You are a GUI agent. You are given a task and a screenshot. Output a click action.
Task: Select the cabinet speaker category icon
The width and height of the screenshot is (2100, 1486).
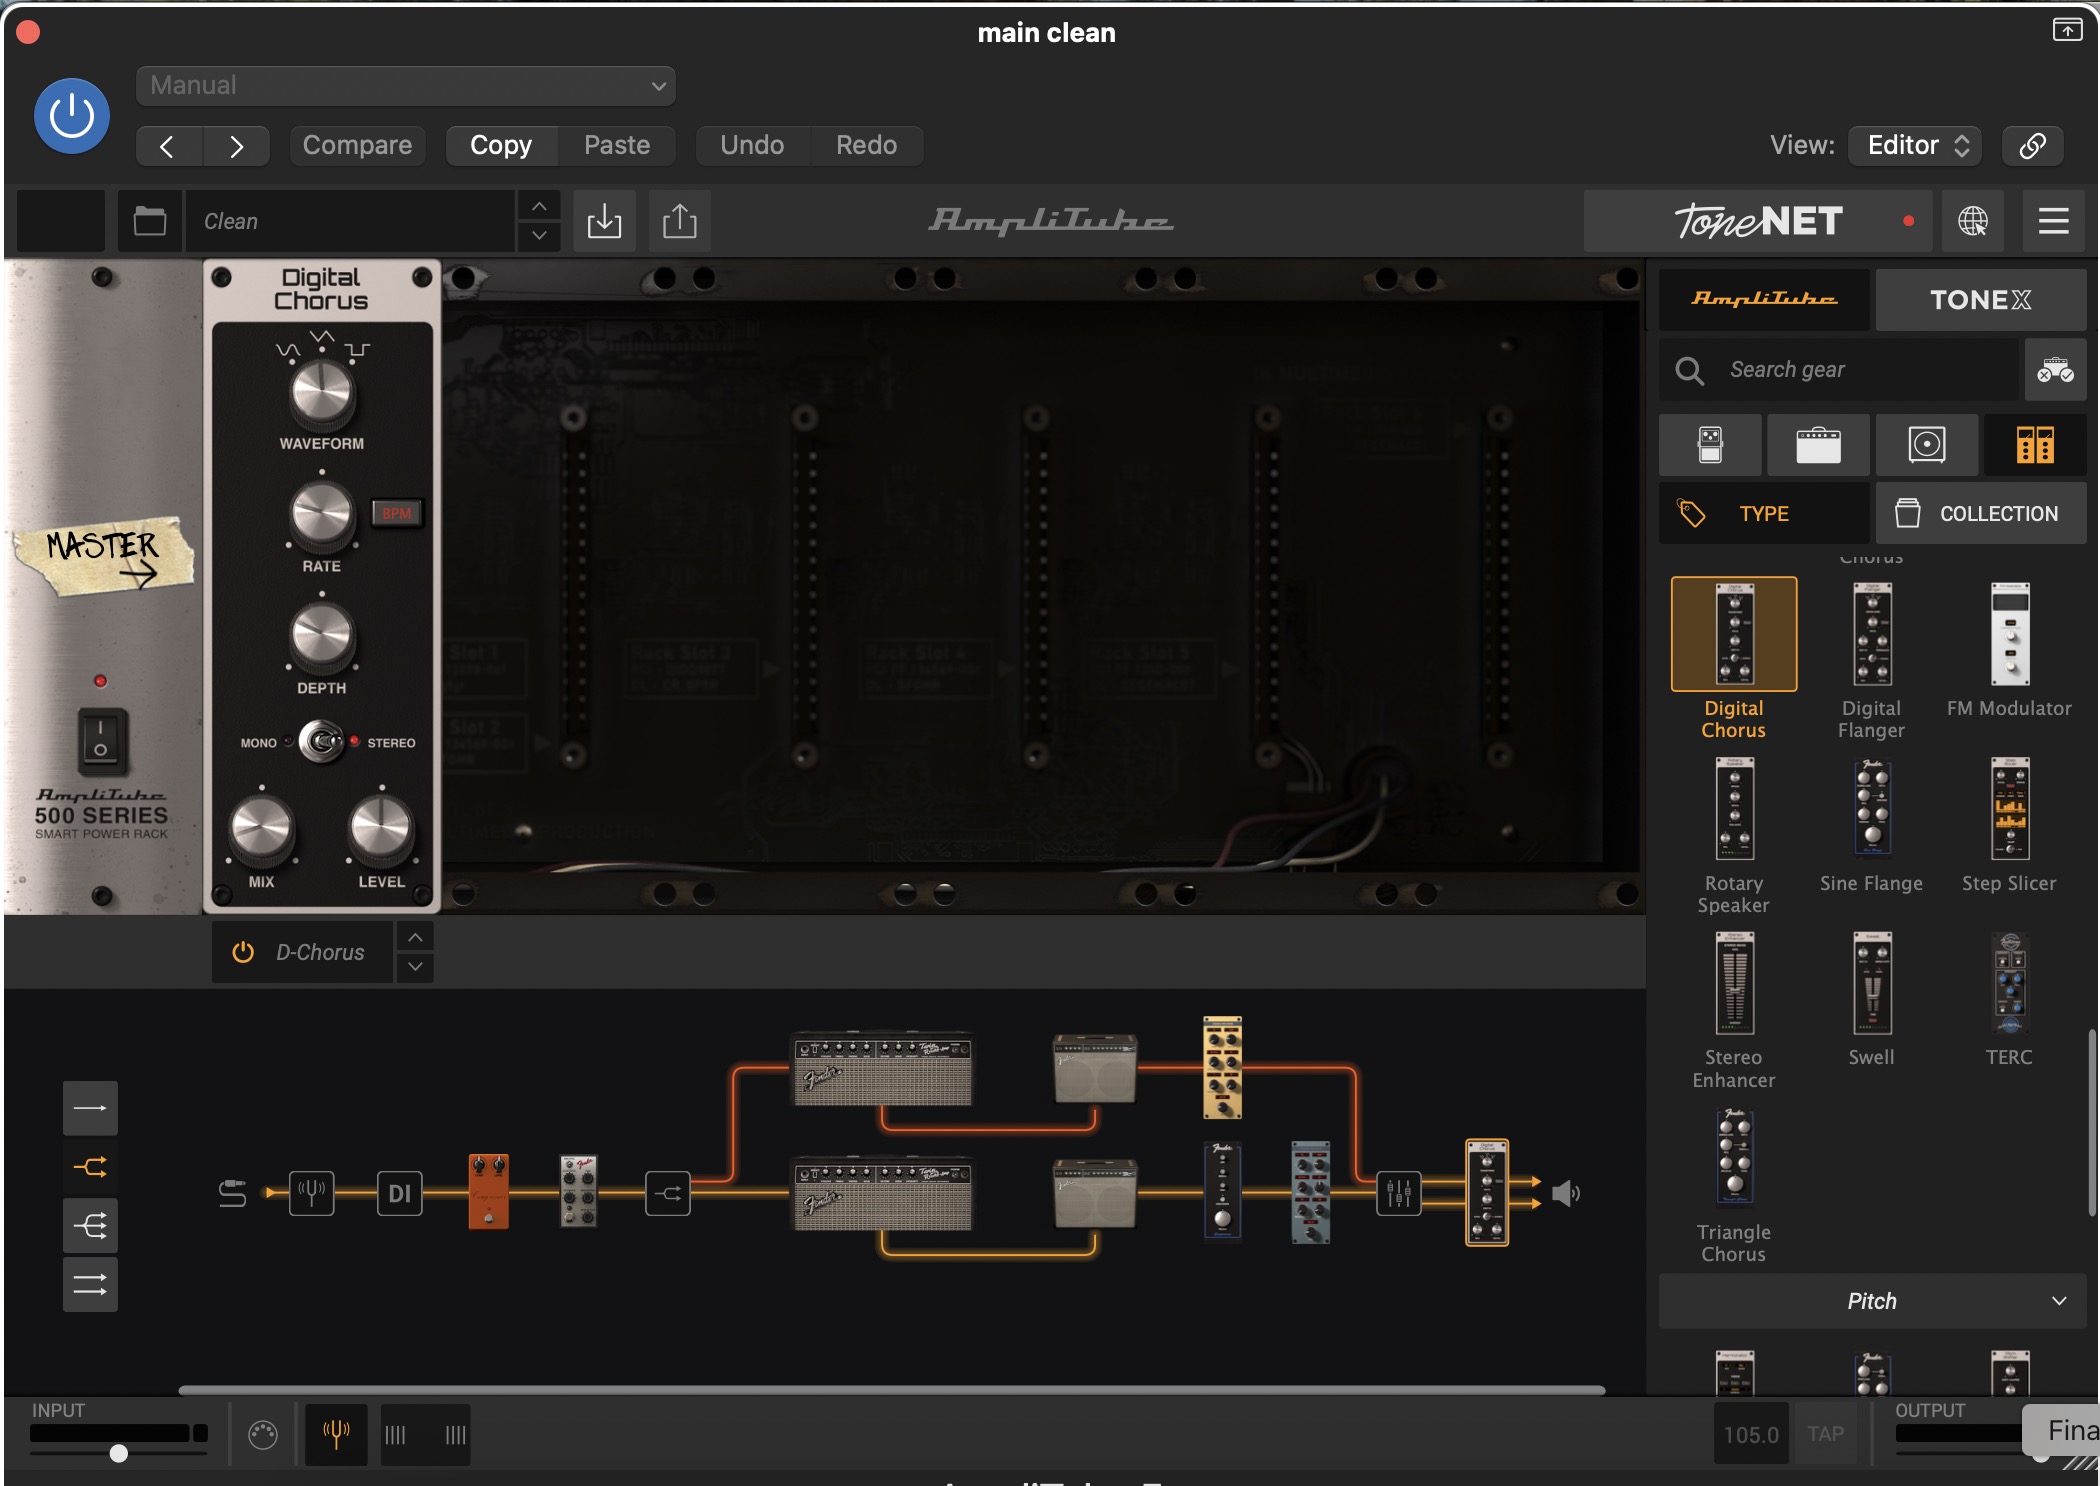point(1927,445)
